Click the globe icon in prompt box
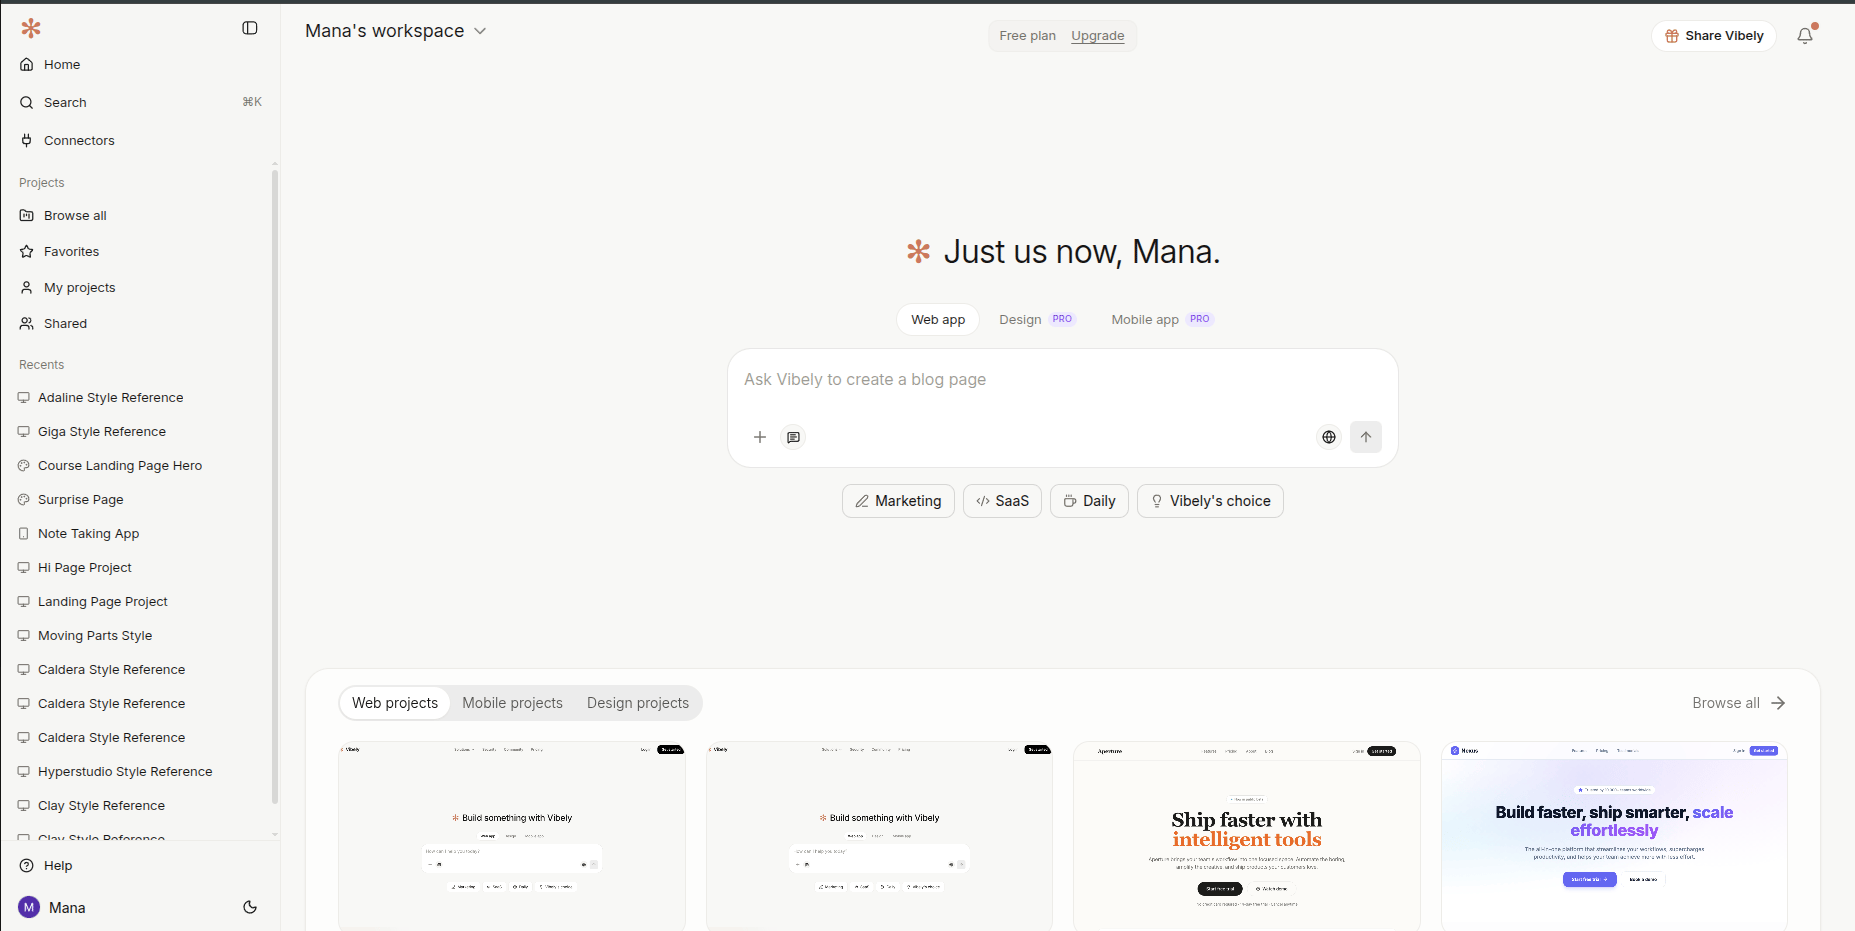Screen dimensions: 1855x931 coord(1328,437)
